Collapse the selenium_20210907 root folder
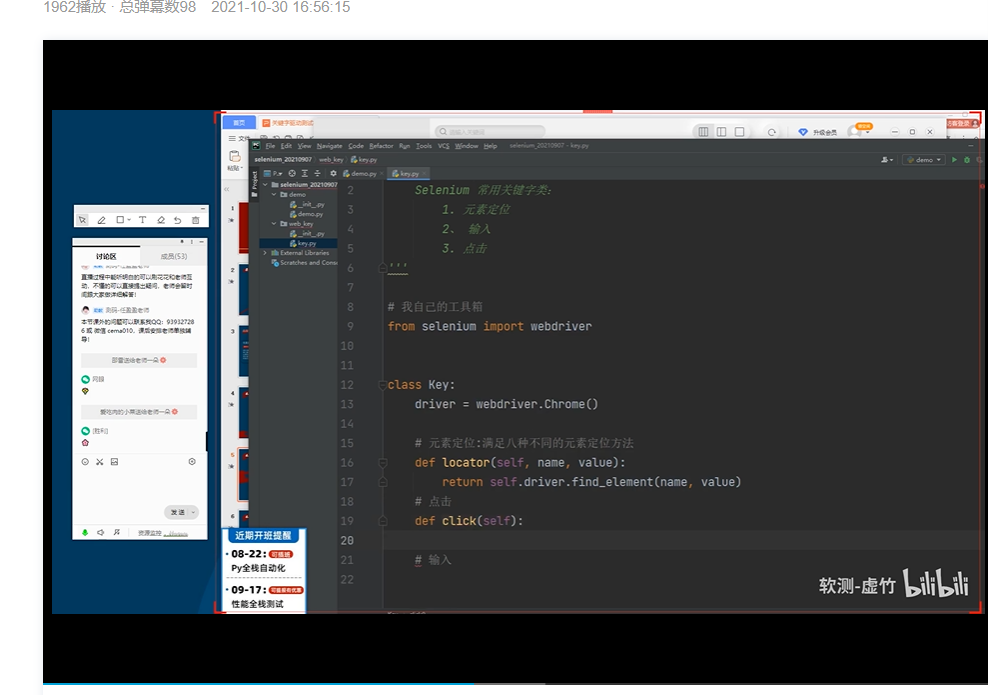This screenshot has width=988, height=695. click(265, 185)
